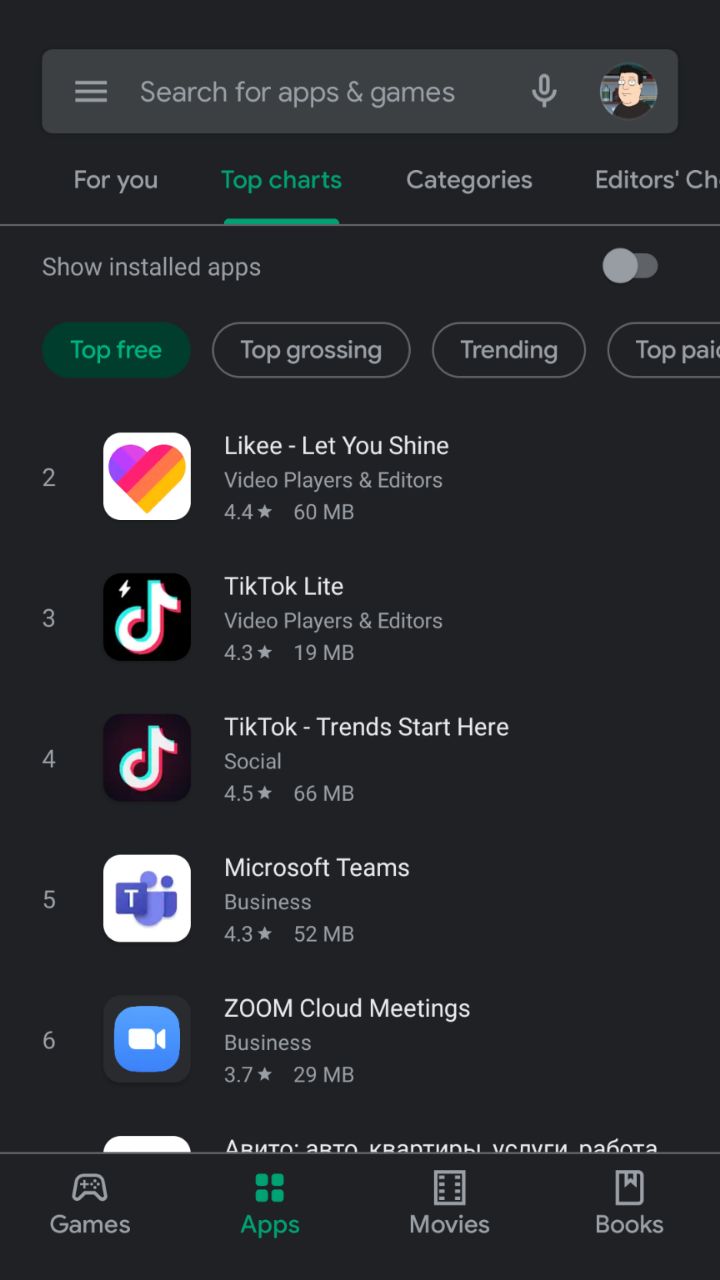Viewport: 720px width, 1280px height.
Task: Open the Editors' Choice tab
Action: [657, 180]
